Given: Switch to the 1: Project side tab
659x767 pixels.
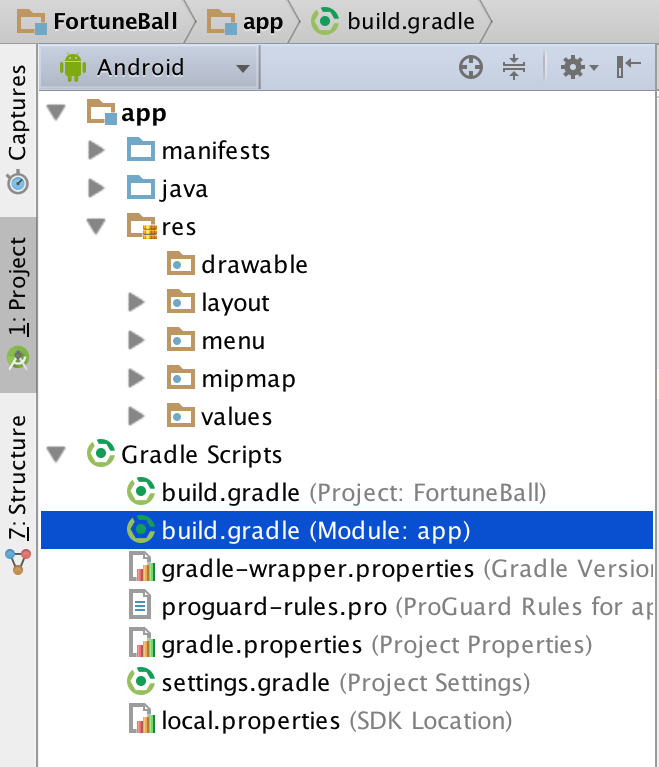Looking at the screenshot, I should tap(18, 304).
